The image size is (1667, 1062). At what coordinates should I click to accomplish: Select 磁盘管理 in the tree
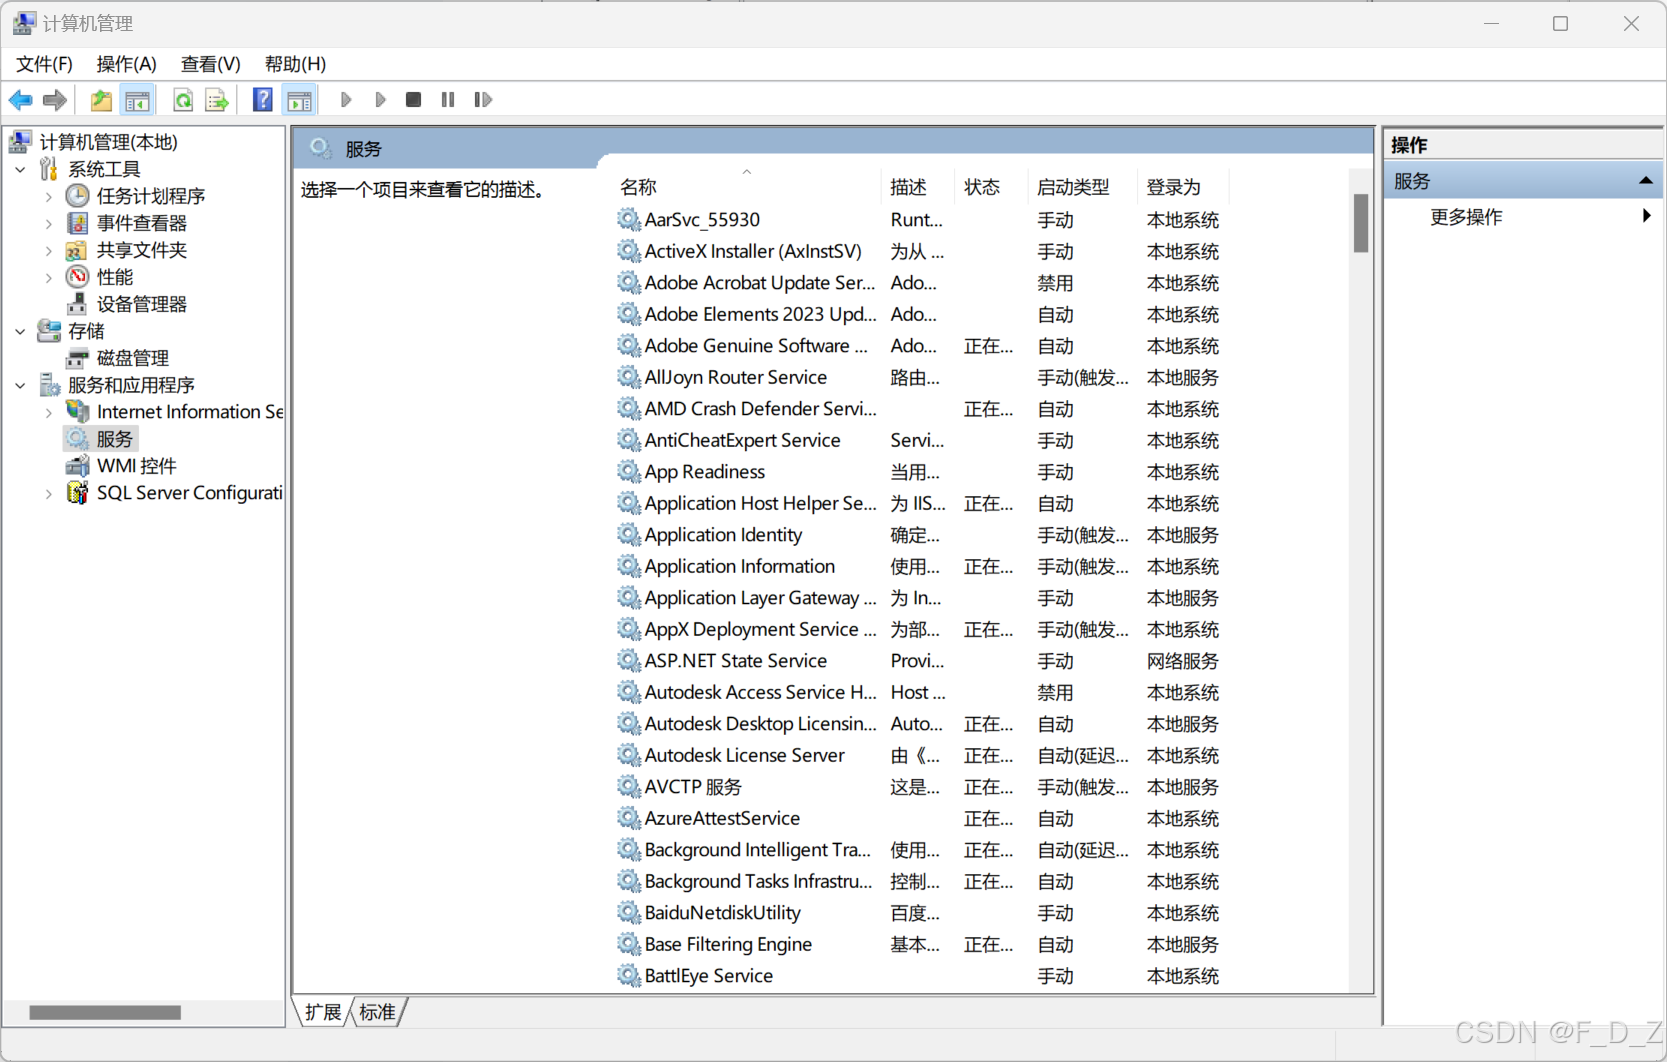(132, 358)
